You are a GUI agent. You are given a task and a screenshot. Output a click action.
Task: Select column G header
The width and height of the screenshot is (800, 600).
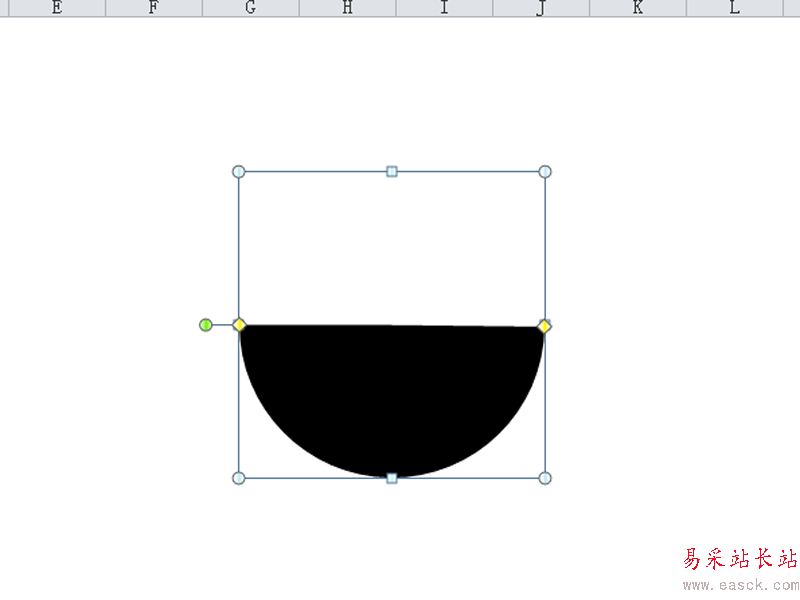point(251,8)
